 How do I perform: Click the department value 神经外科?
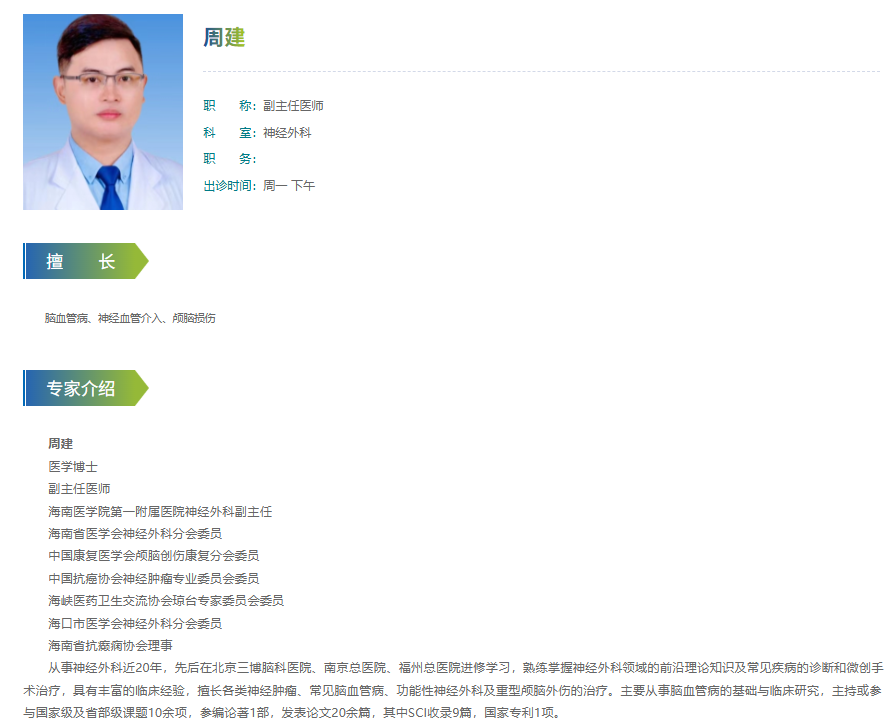pos(287,133)
